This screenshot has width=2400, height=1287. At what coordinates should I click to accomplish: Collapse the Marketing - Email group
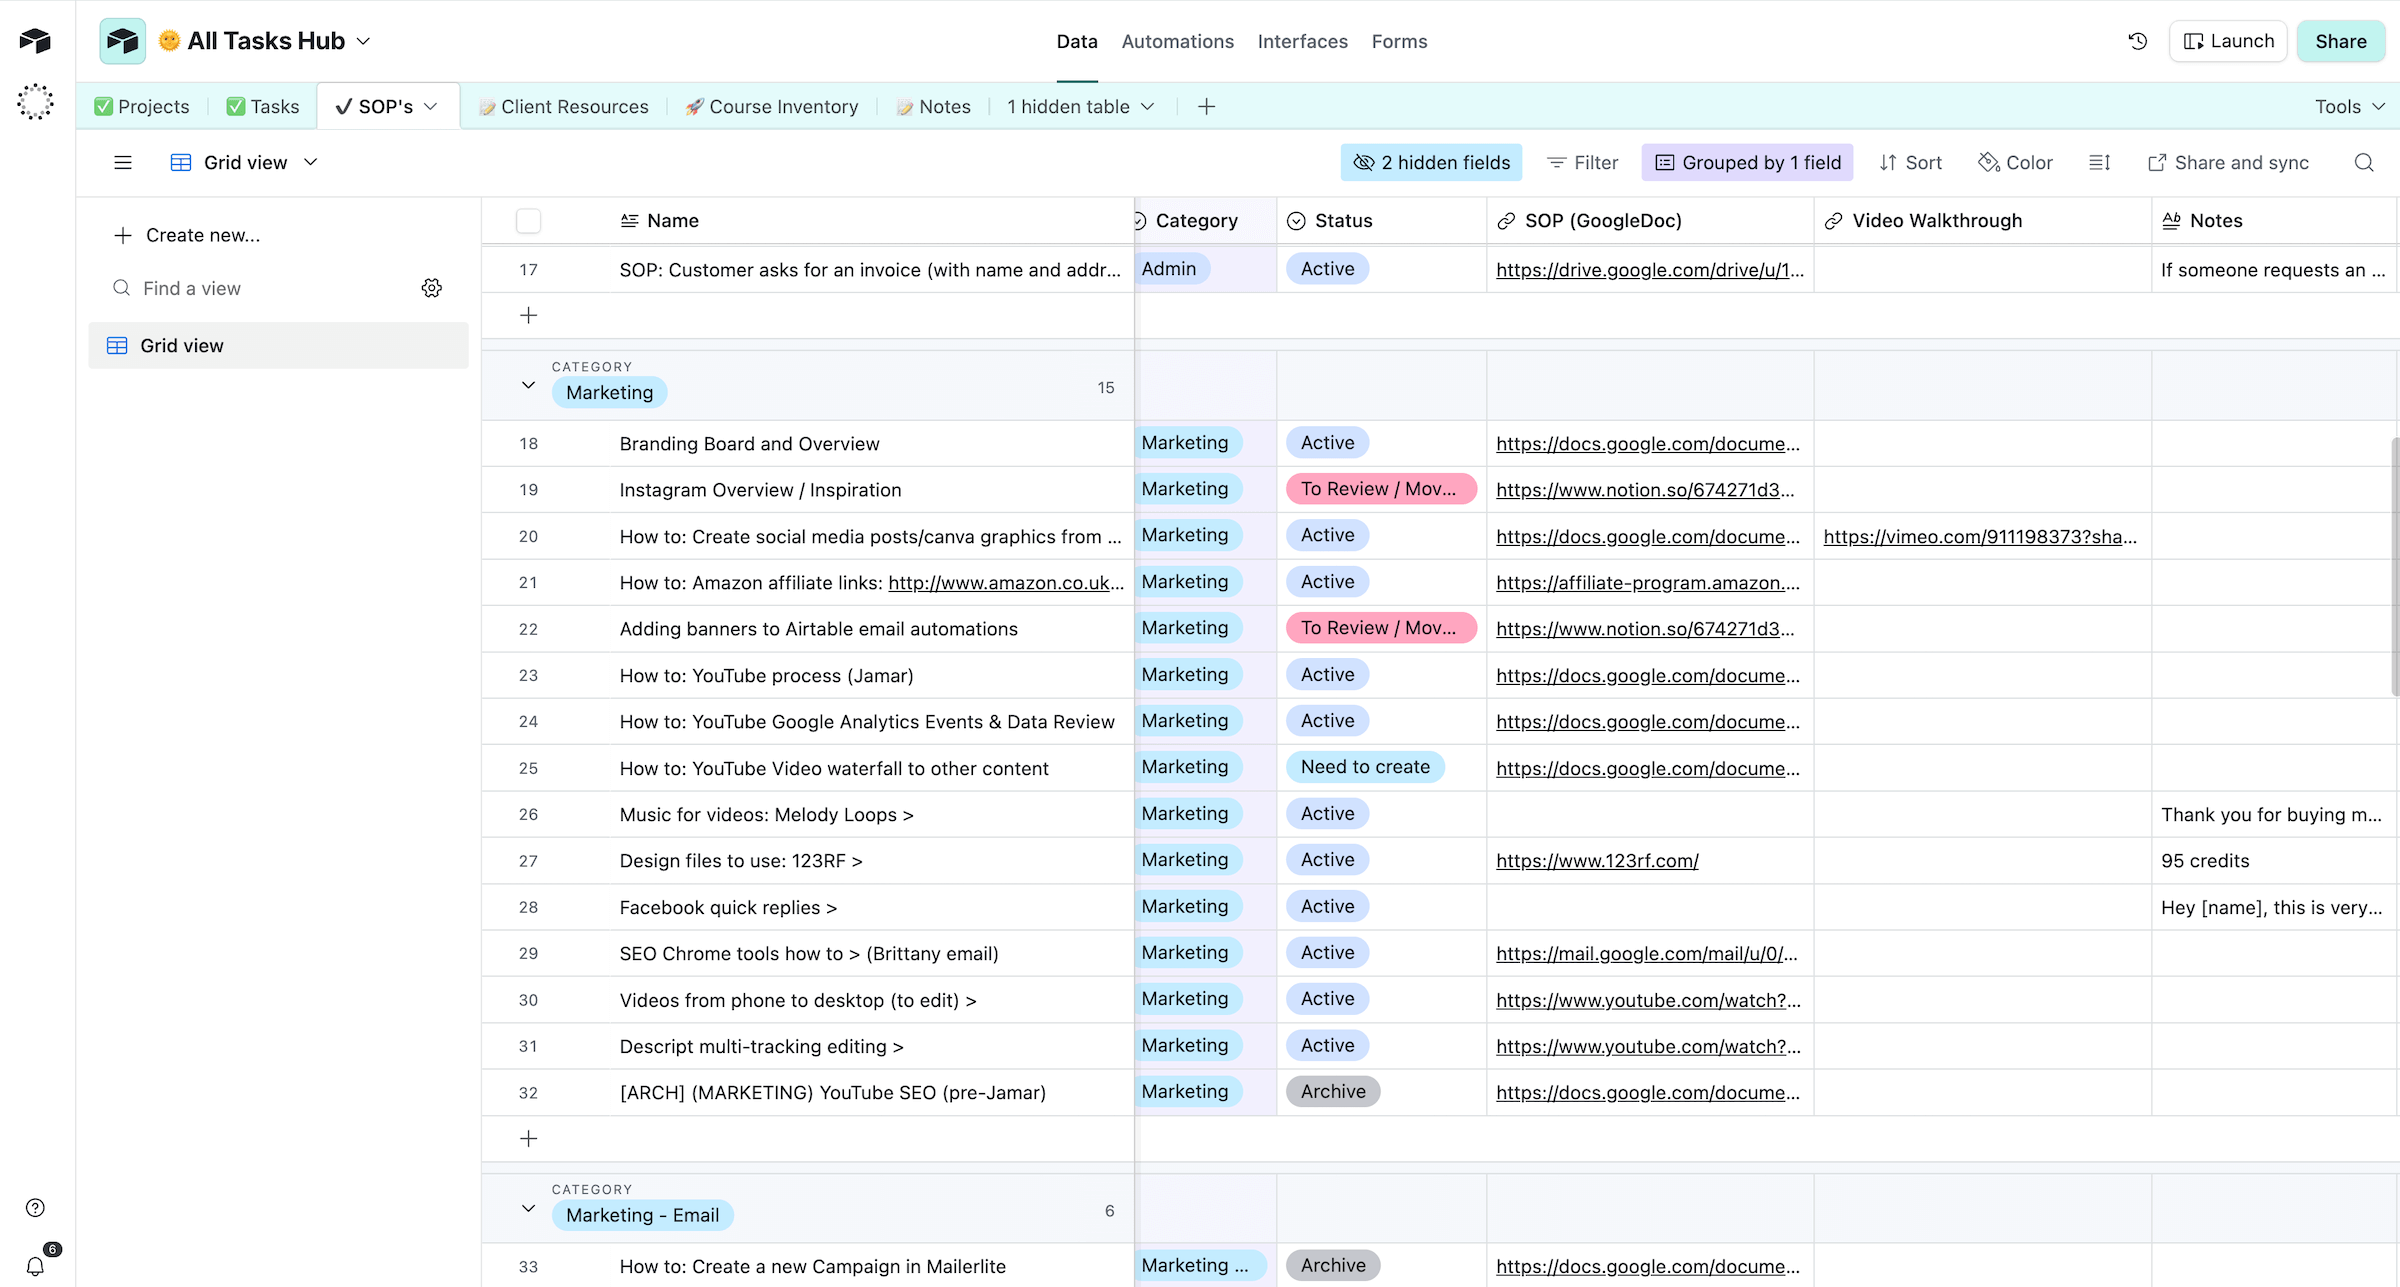[x=528, y=1208]
